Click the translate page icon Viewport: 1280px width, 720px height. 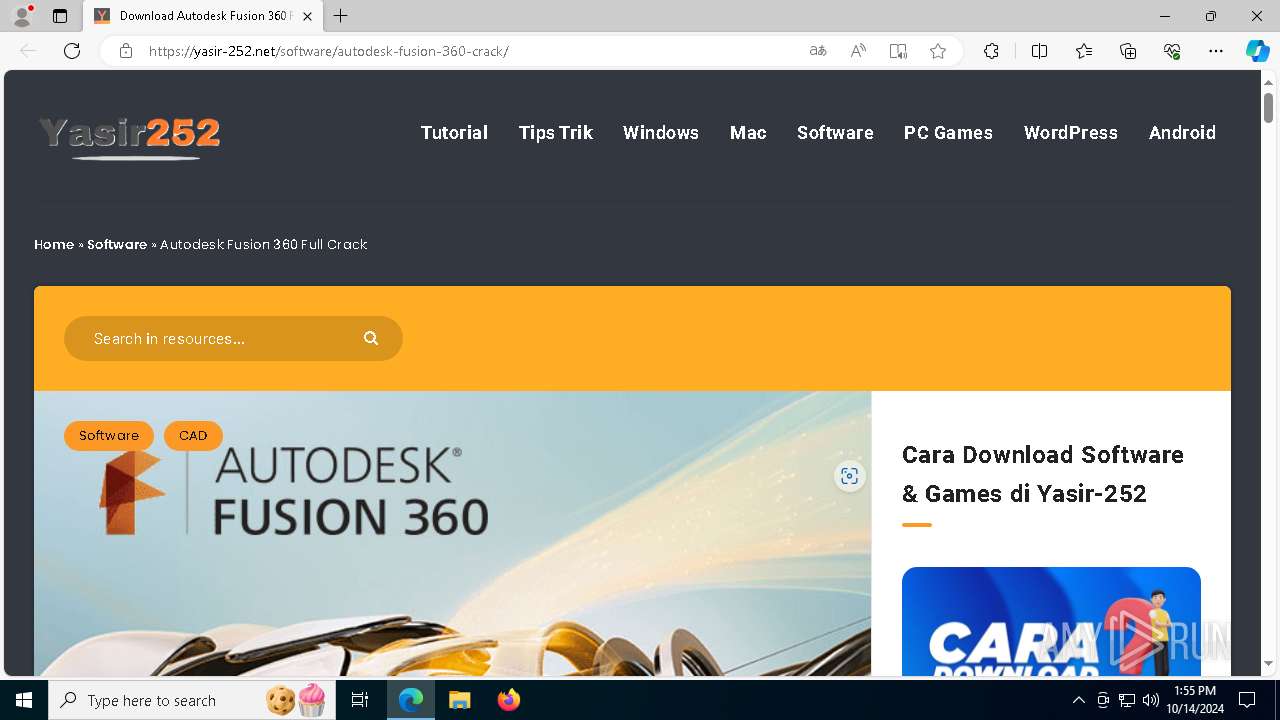[818, 51]
